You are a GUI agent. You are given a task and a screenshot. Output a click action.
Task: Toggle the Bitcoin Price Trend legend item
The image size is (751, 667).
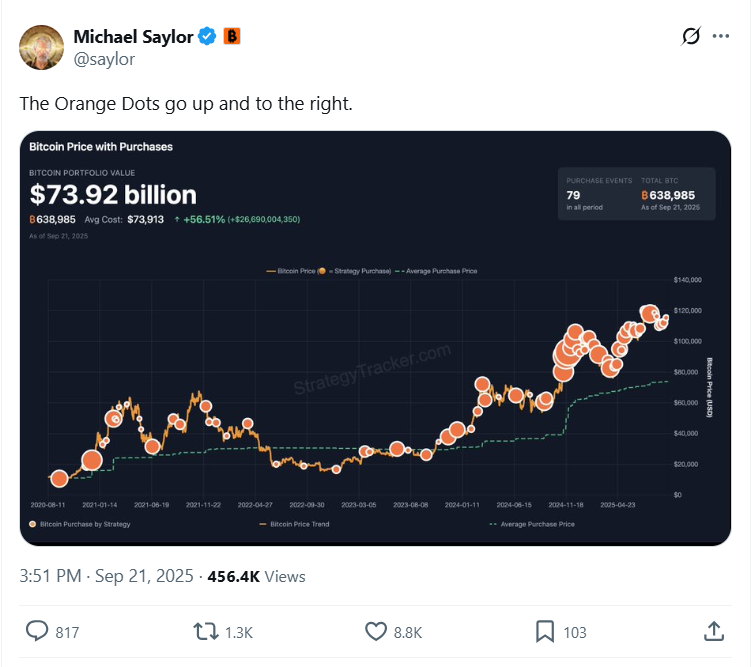(295, 524)
